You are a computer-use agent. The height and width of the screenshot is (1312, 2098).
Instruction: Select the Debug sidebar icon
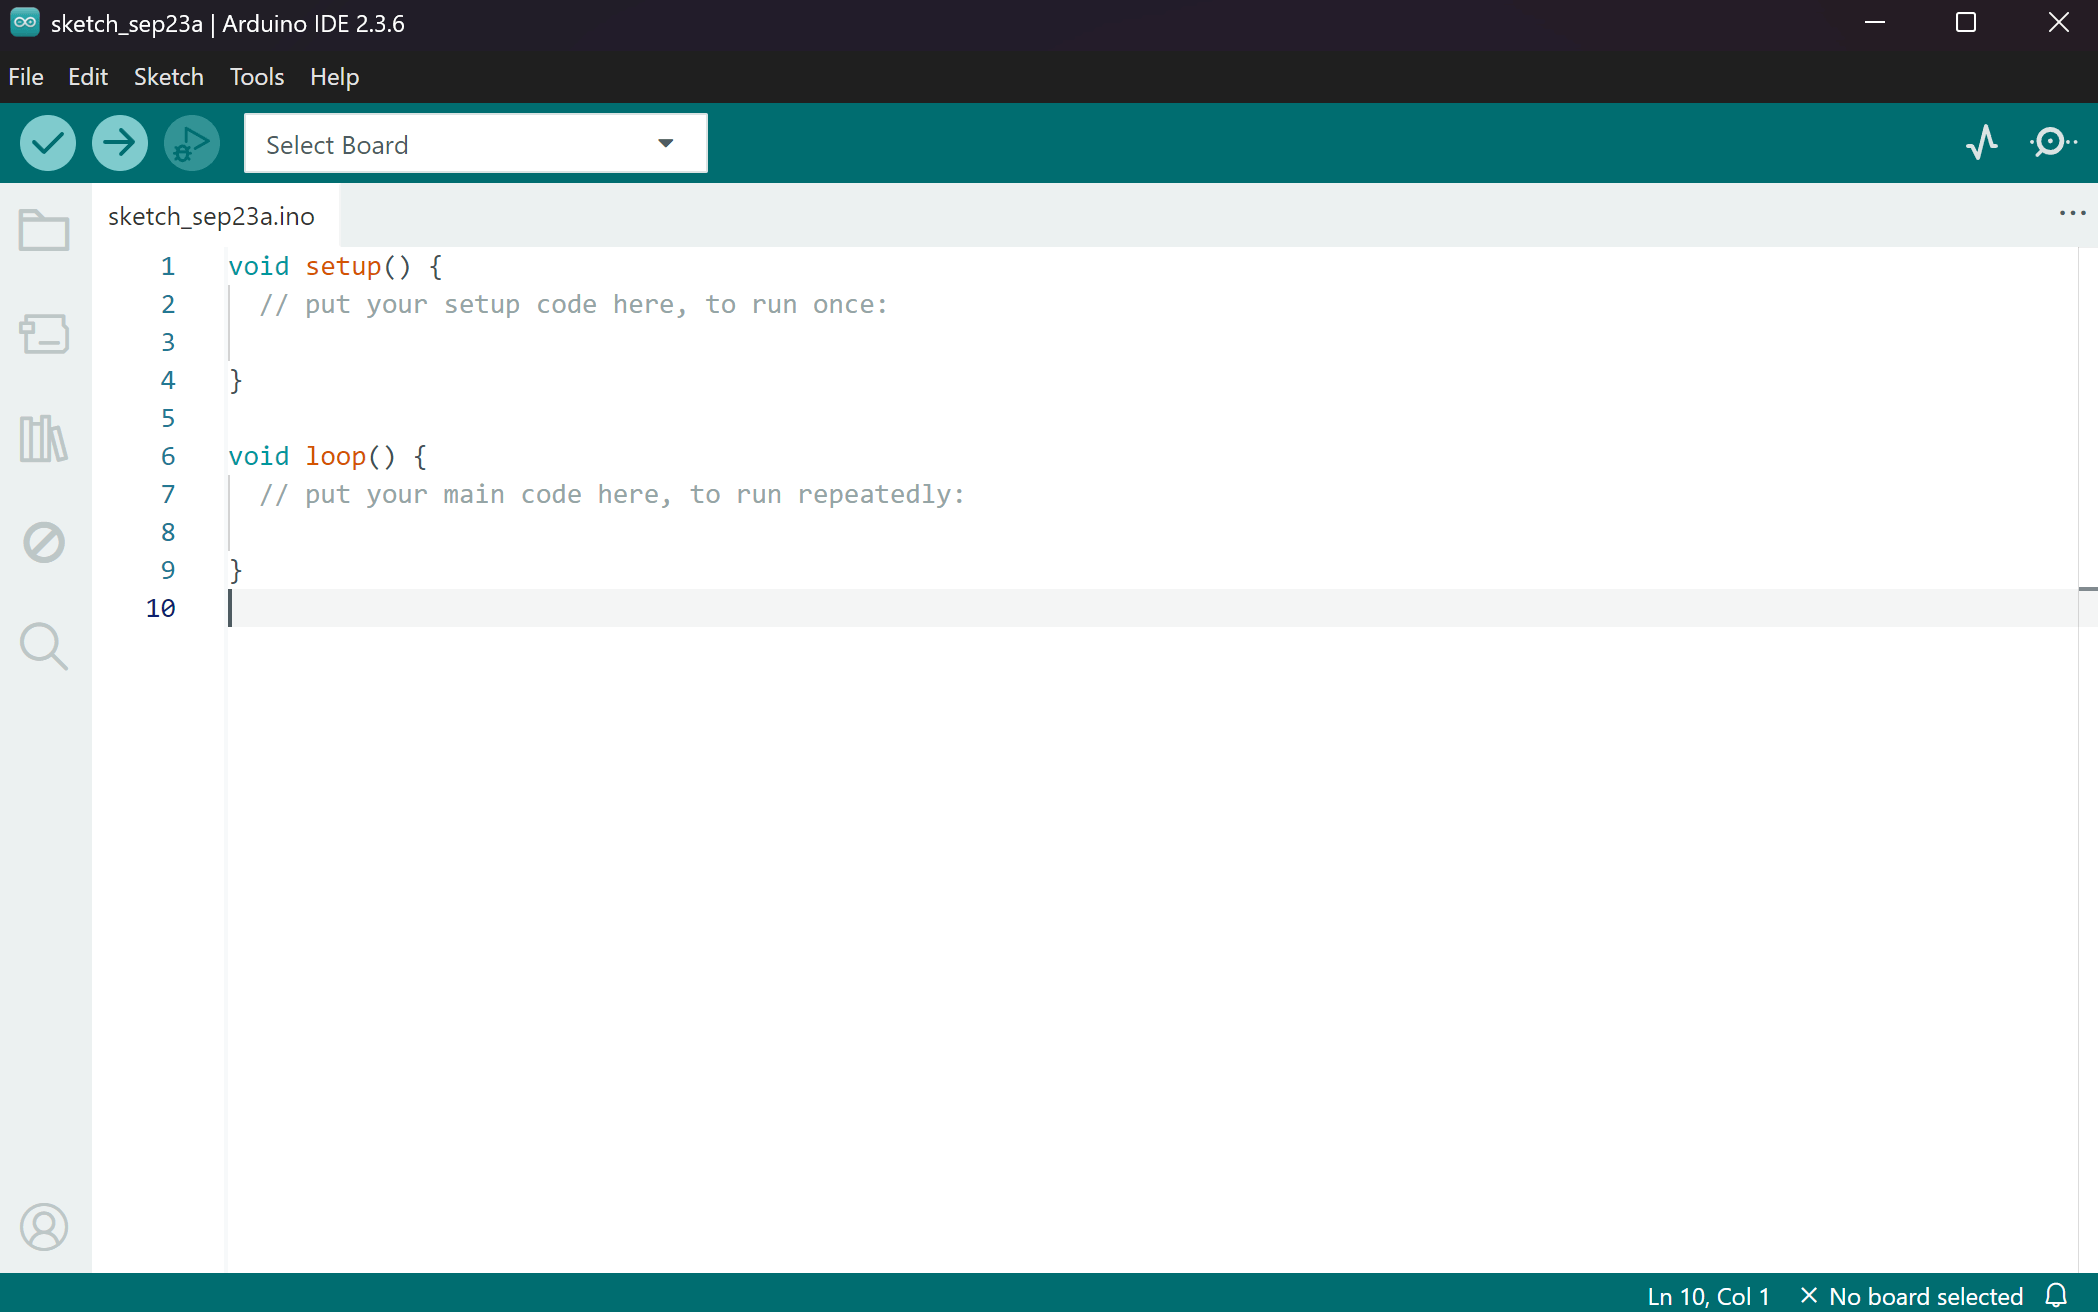tap(44, 542)
